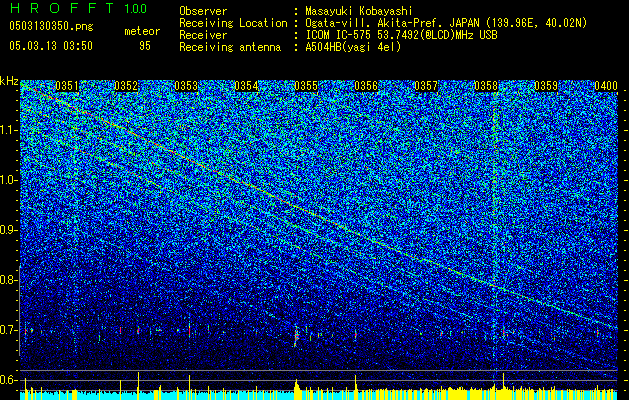This screenshot has width=629, height=400.
Task: Click the 0352 time marker
Action: 126,86
